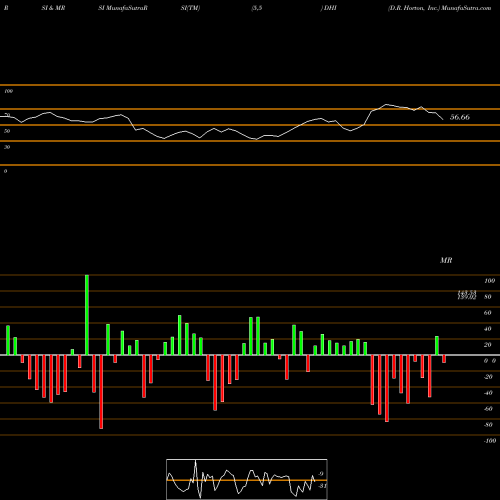Image resolution: width=500 pixels, height=500 pixels.
Task: Click the RSI value label "56.66"
Action: tap(460, 117)
